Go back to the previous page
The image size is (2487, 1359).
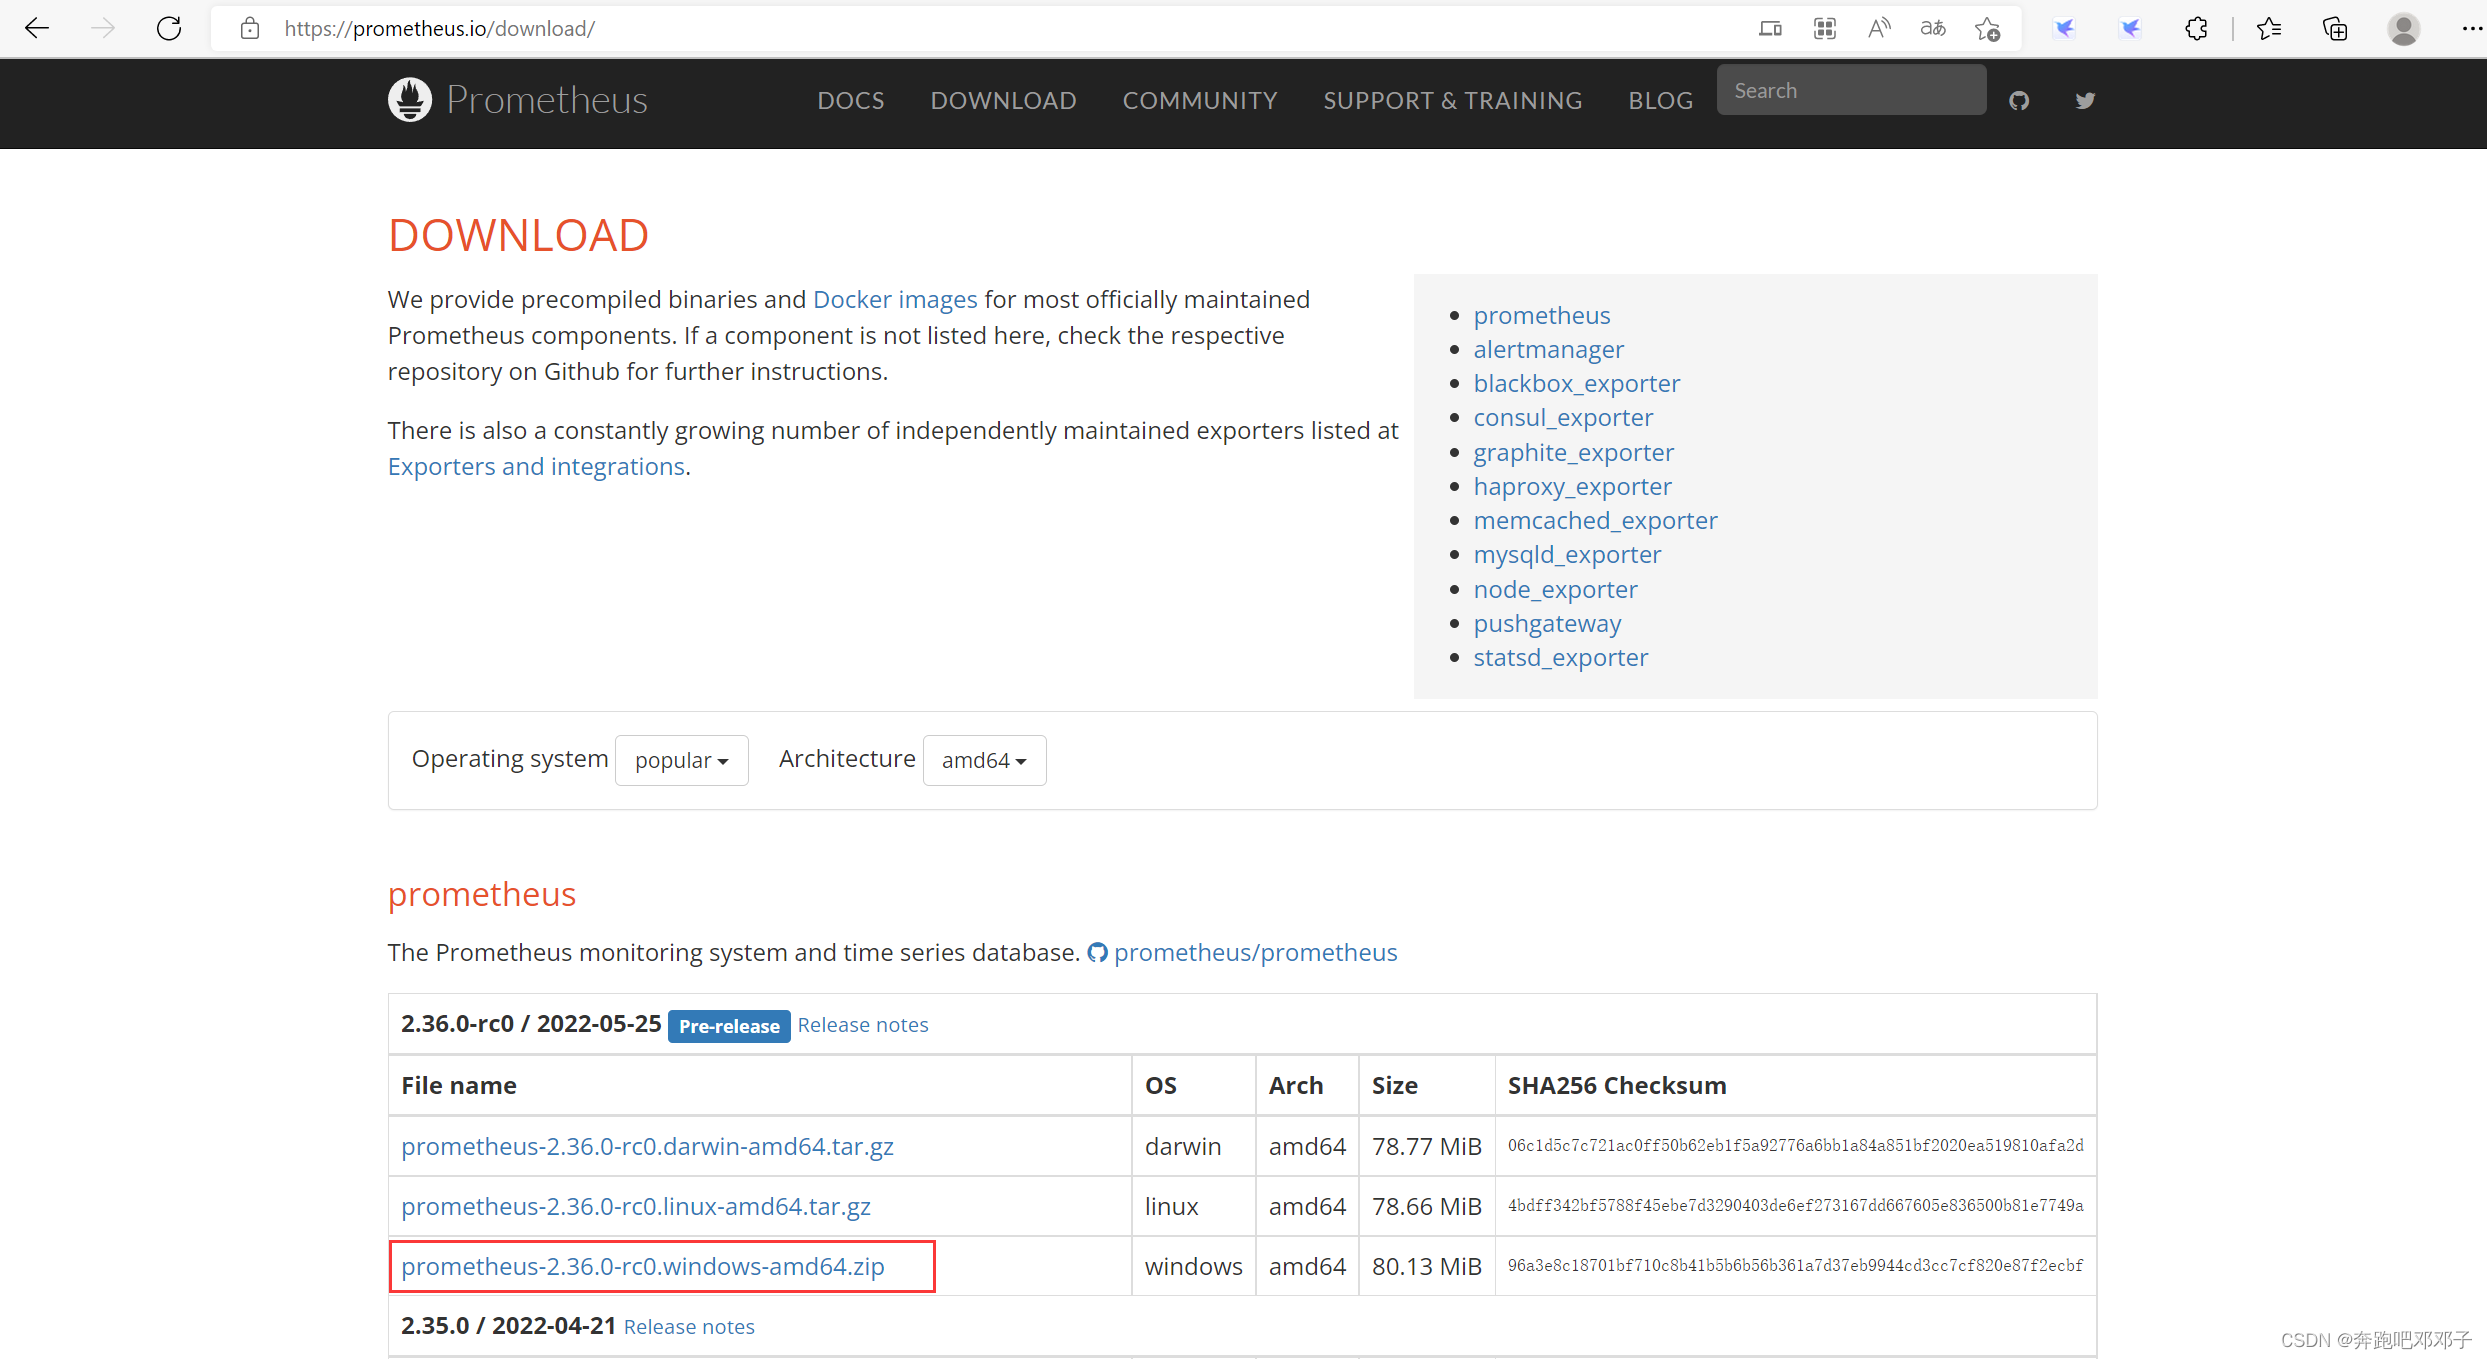[x=37, y=28]
